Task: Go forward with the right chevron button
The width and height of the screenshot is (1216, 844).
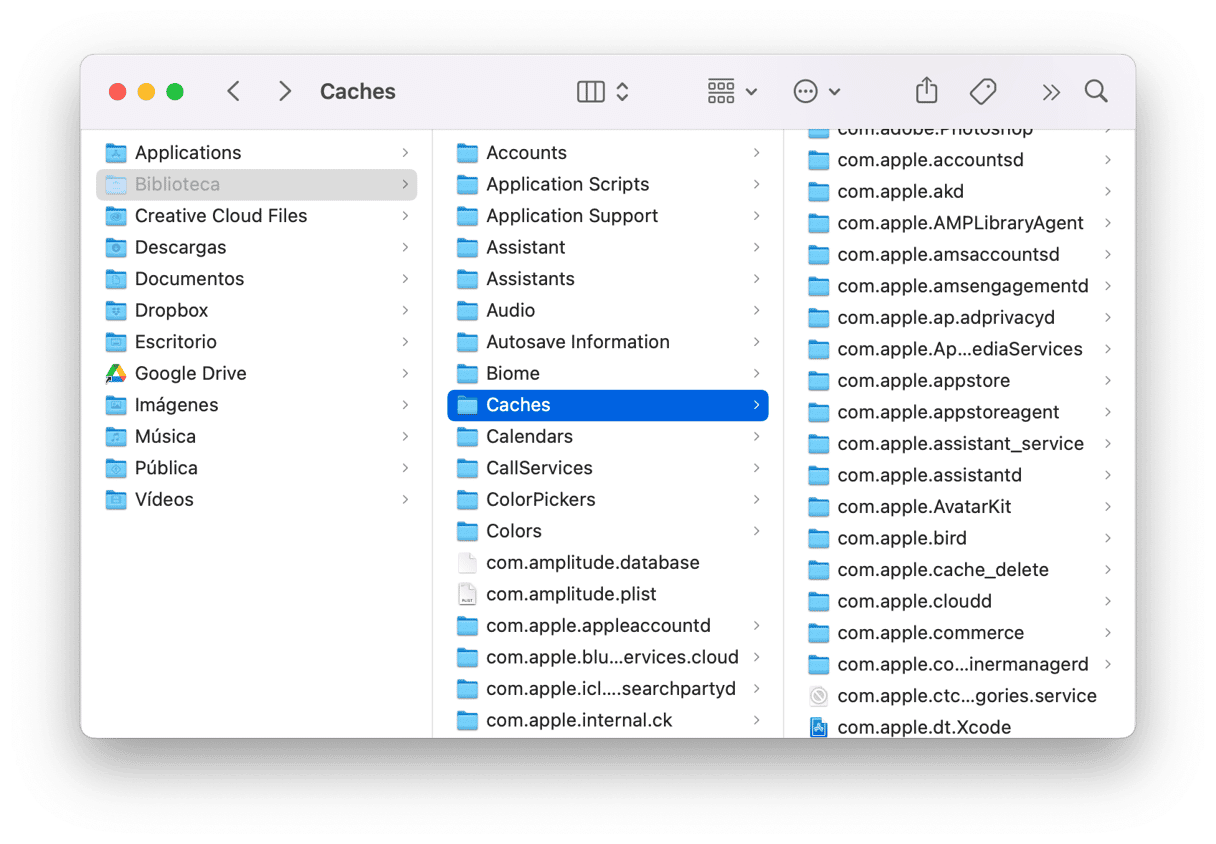Action: coord(285,92)
